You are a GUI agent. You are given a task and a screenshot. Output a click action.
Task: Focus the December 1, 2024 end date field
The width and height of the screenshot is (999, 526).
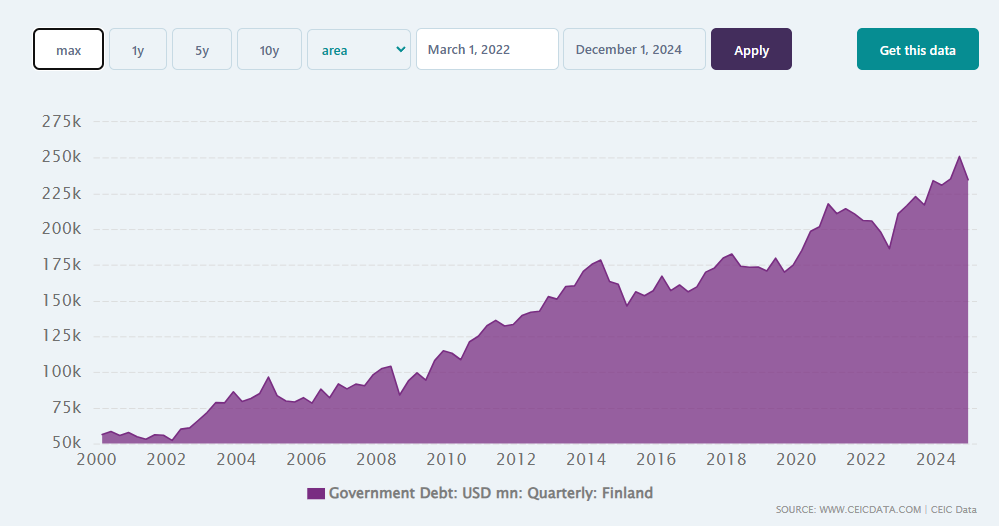coord(634,49)
